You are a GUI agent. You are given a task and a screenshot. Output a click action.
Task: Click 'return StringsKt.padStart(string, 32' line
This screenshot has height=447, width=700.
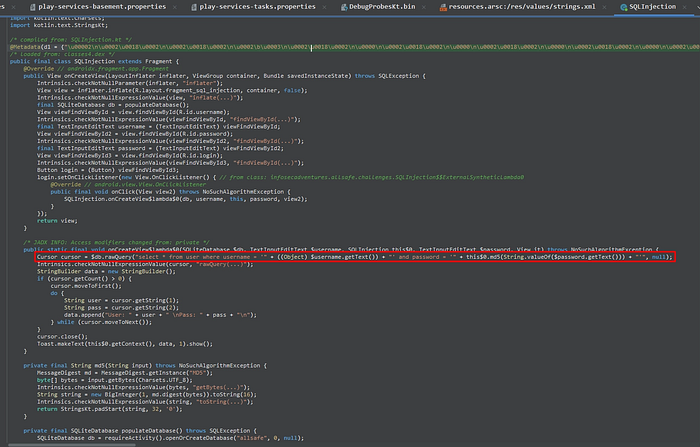109,409
